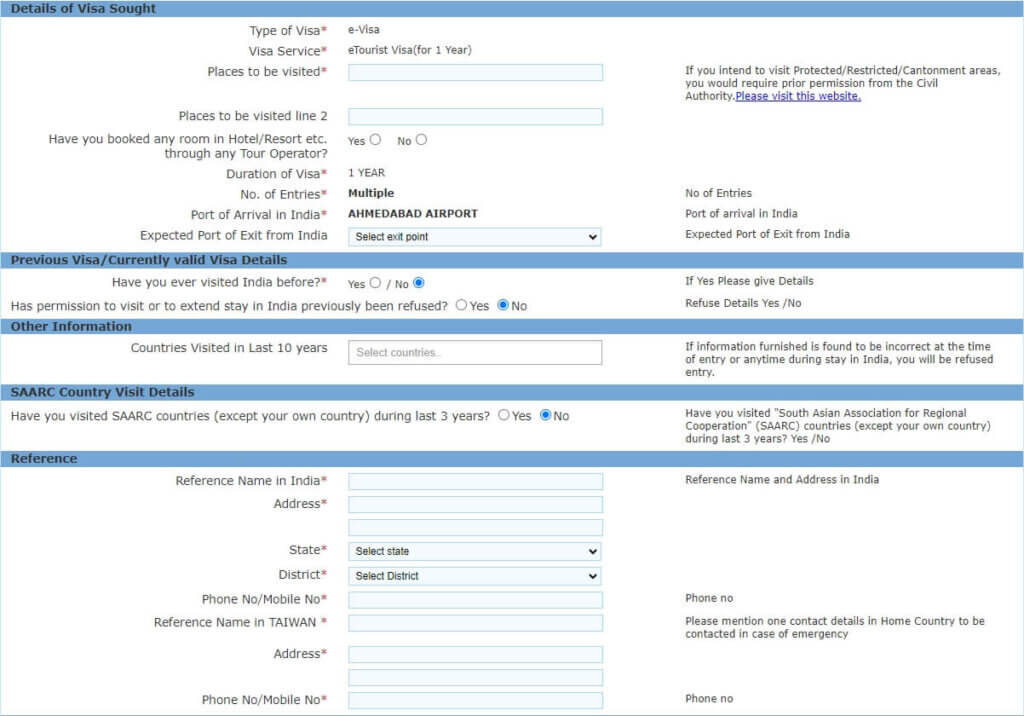Image resolution: width=1024 pixels, height=716 pixels.
Task: Click the Reference Name in India field
Action: pos(475,482)
